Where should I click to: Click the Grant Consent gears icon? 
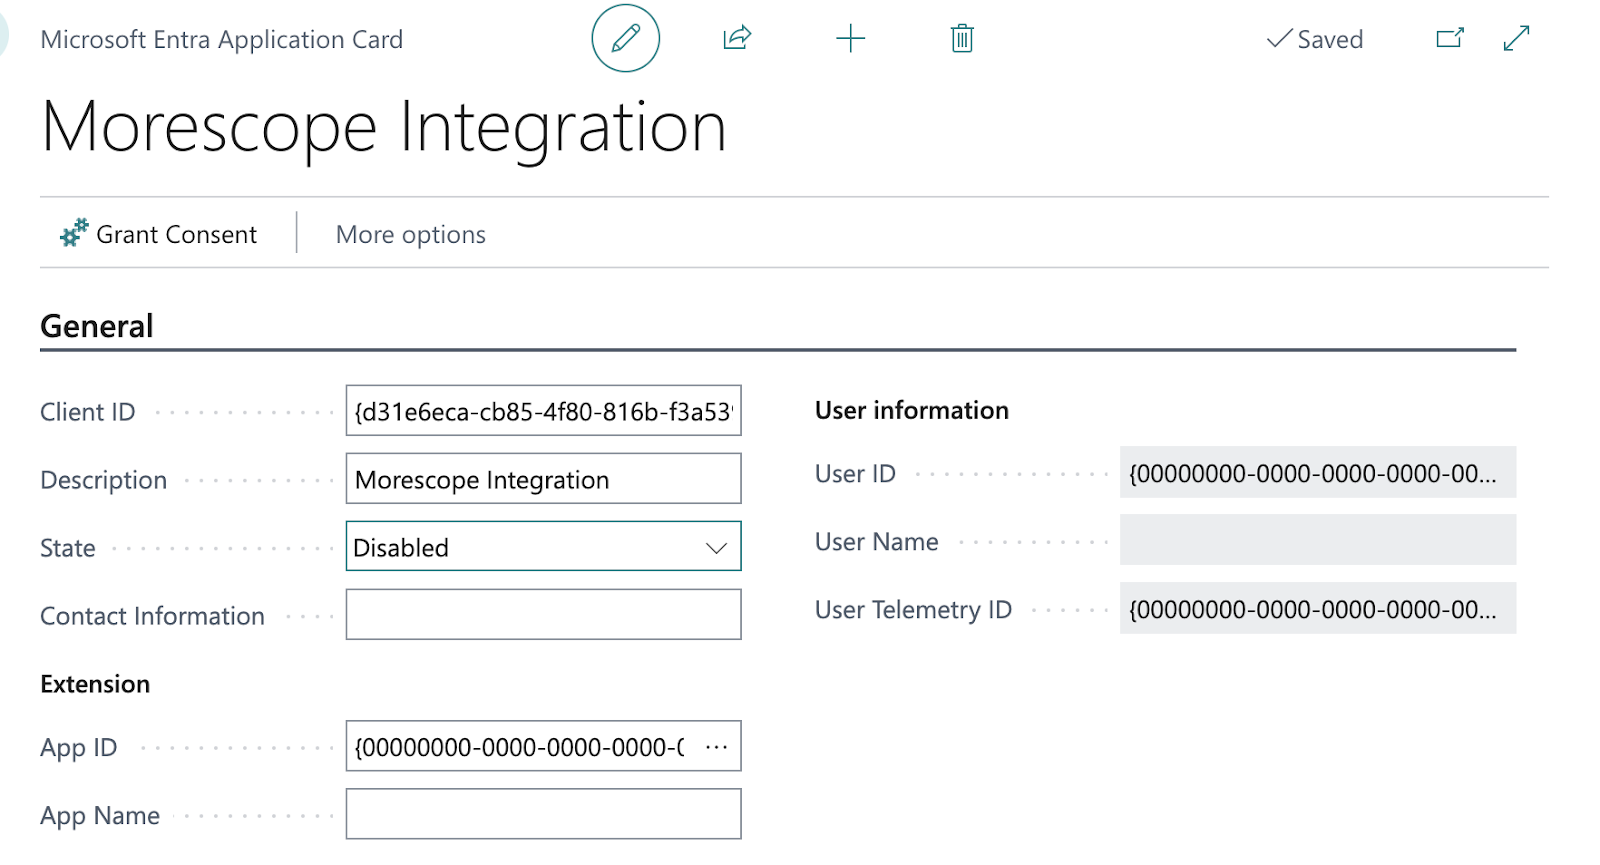pos(73,233)
